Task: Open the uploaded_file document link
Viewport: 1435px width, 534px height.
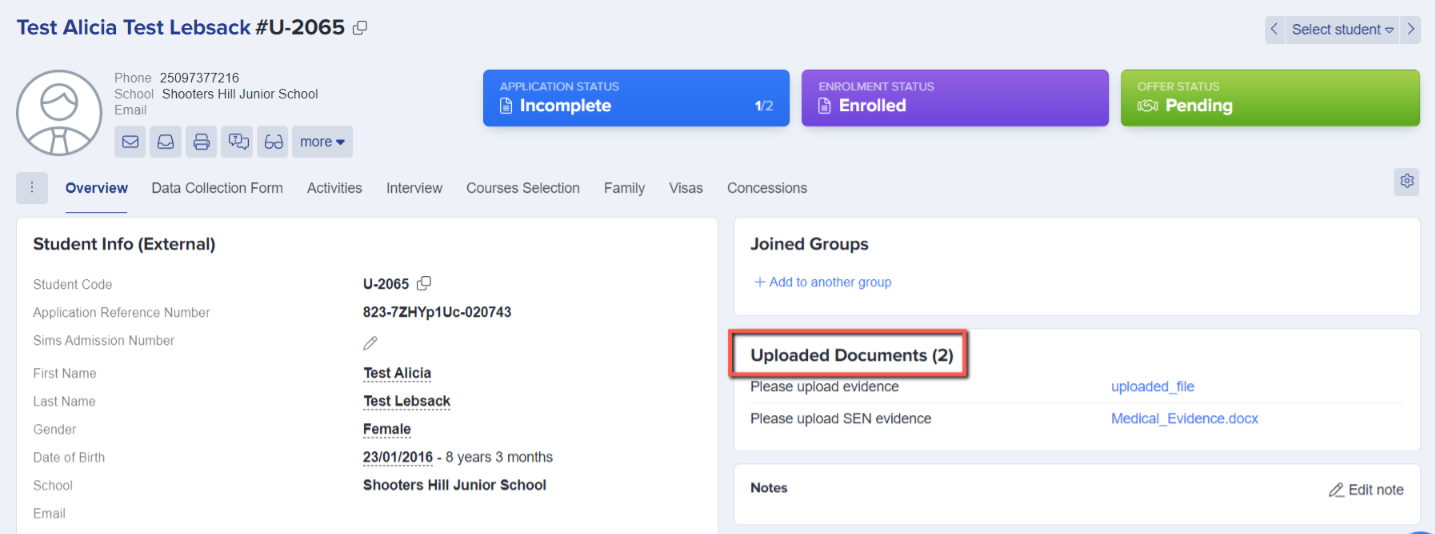Action: pos(1153,387)
